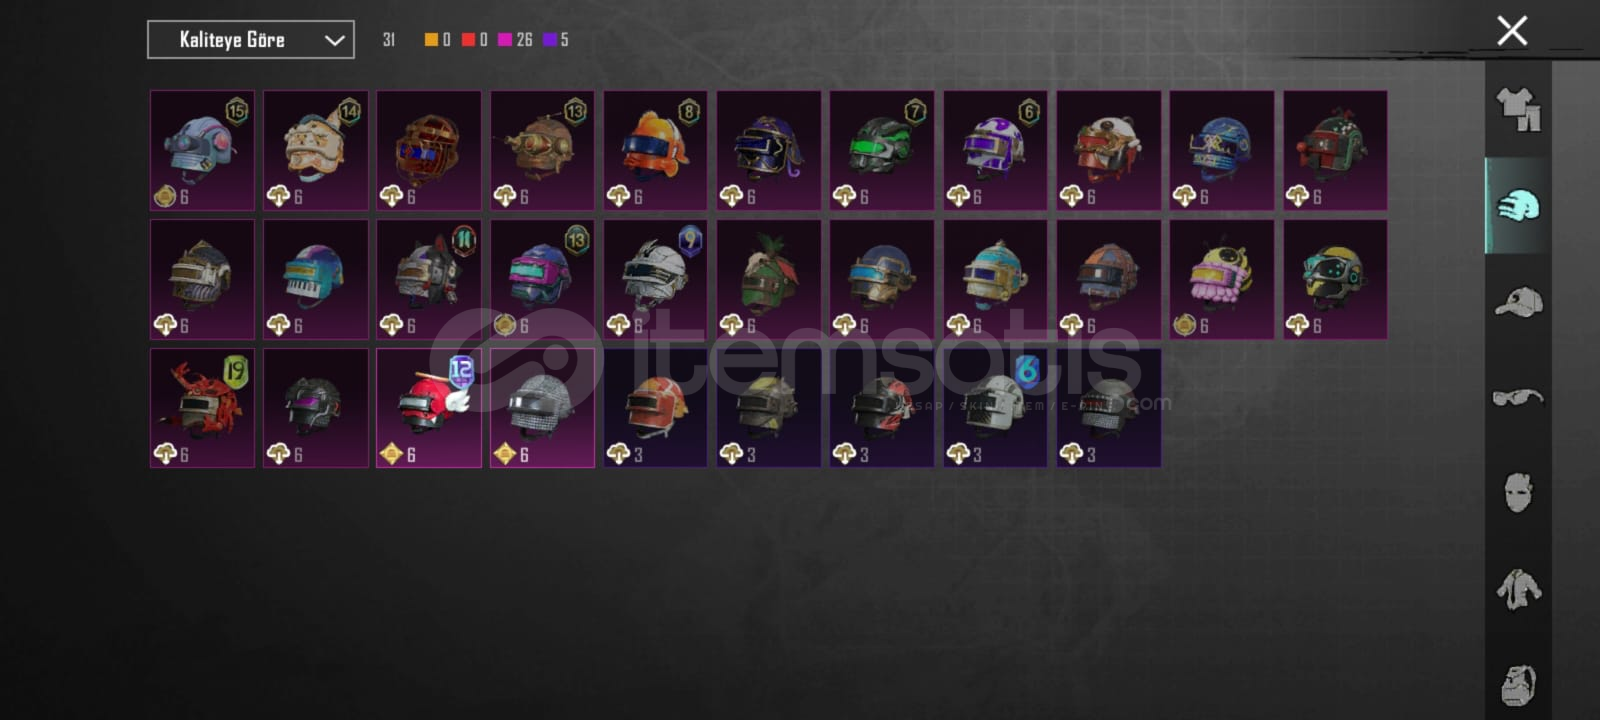Screen dimensions: 1600x720
Task: Select the helmet skin with level 15 badge
Action: [x=202, y=151]
